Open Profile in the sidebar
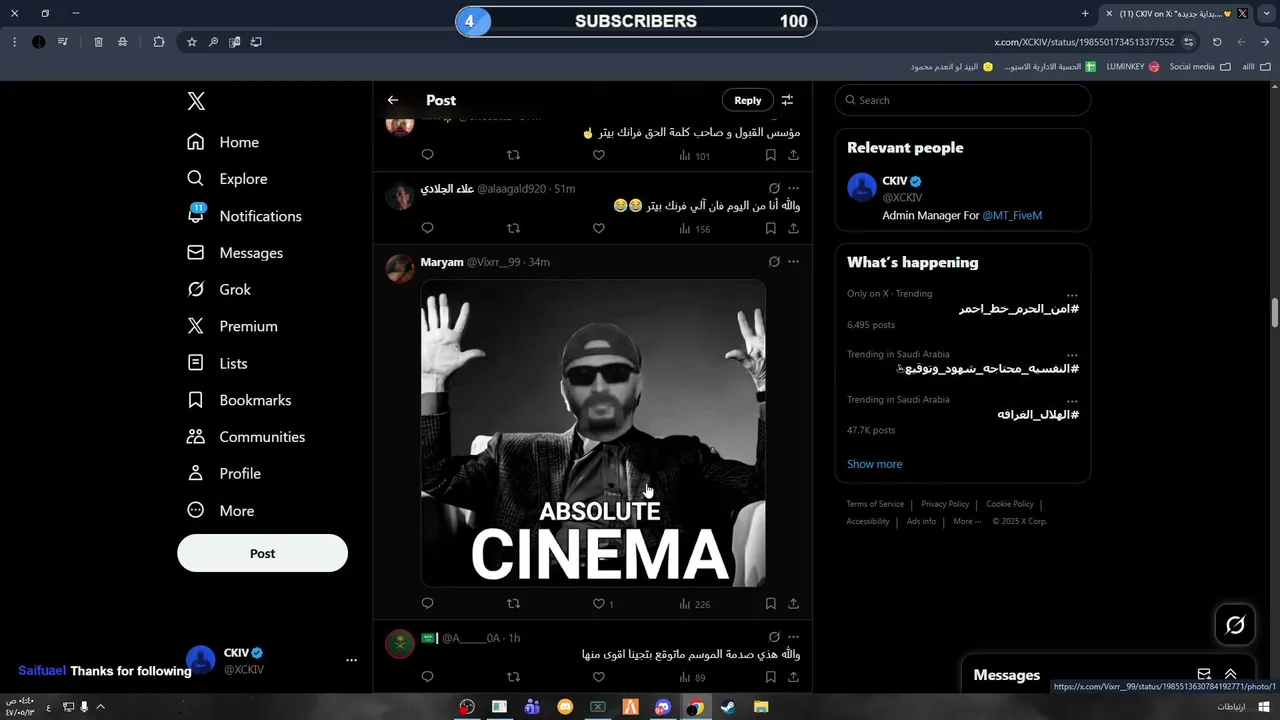 (224, 473)
